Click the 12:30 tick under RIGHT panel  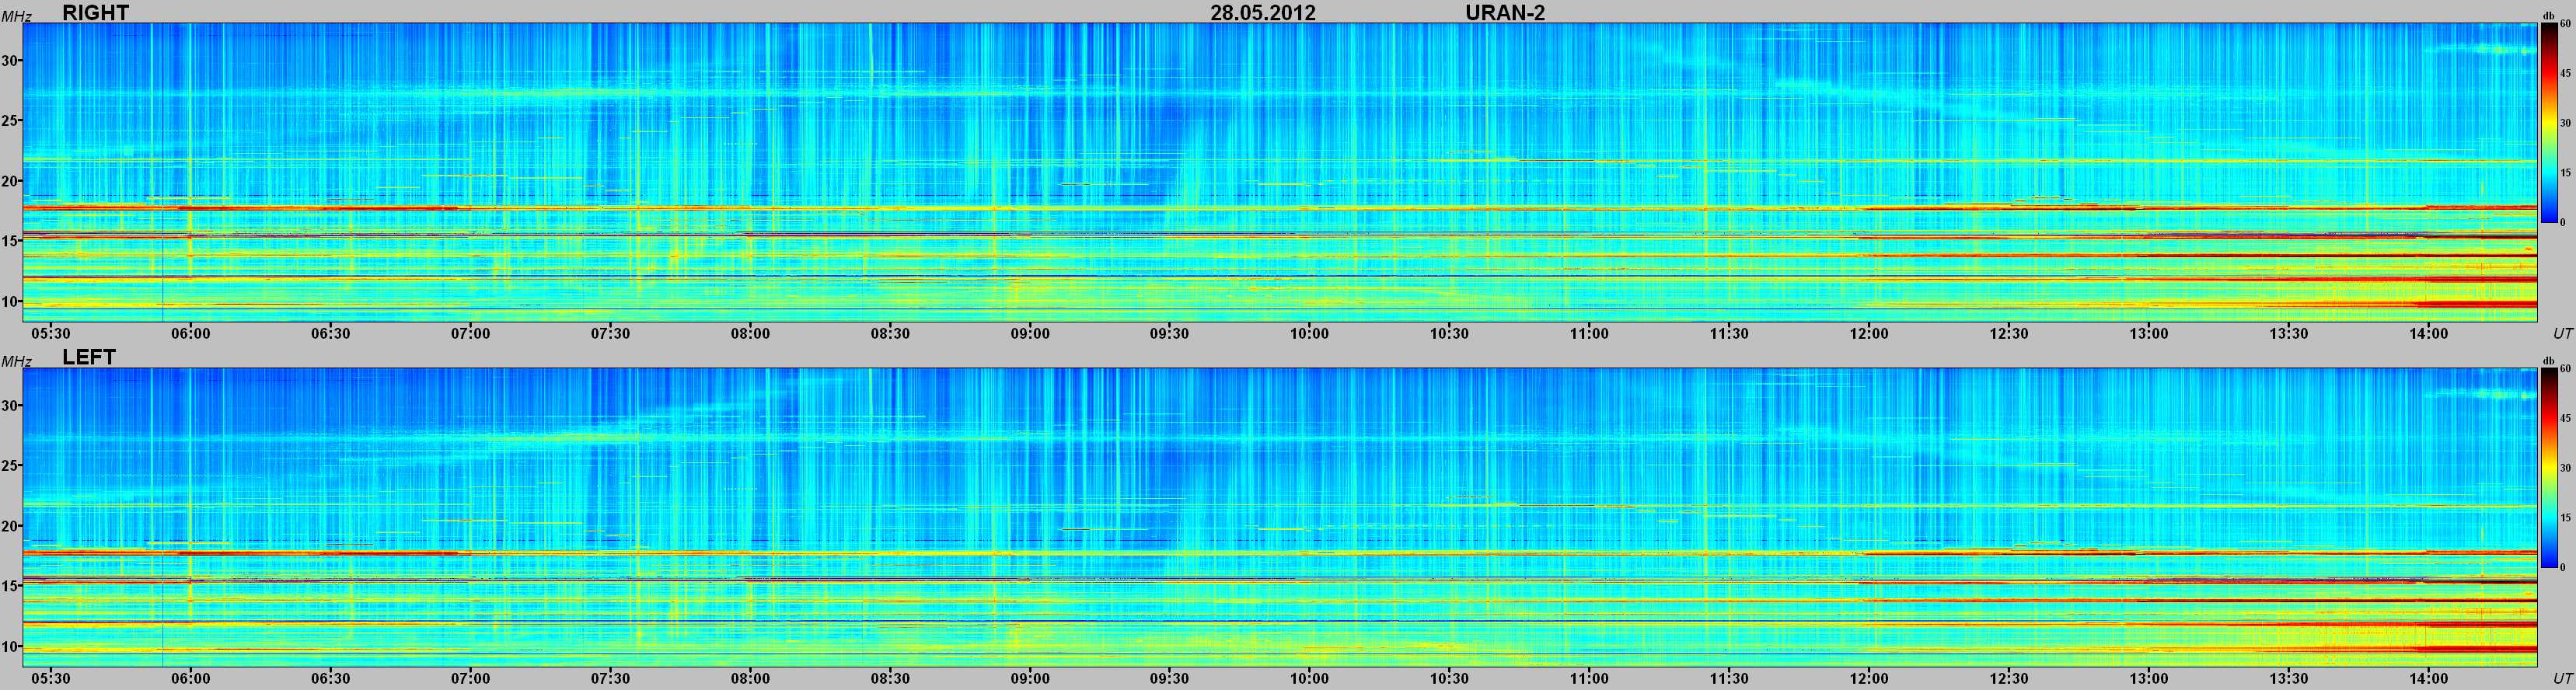coord(2009,333)
